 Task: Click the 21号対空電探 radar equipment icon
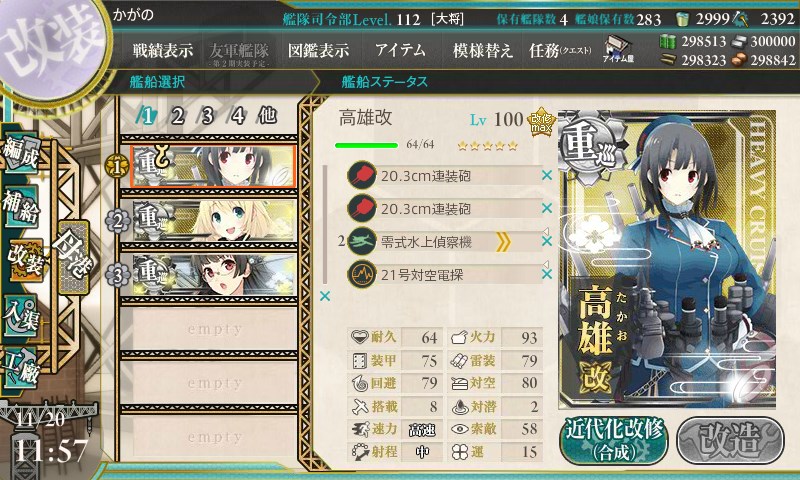361,274
